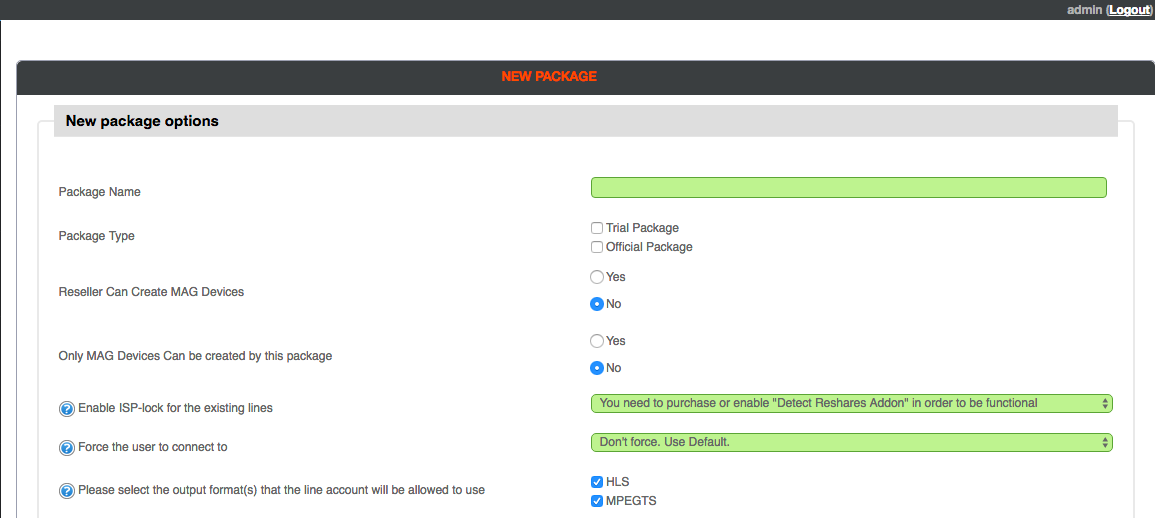Click the Logout link
1155x518 pixels.
(x=1129, y=10)
